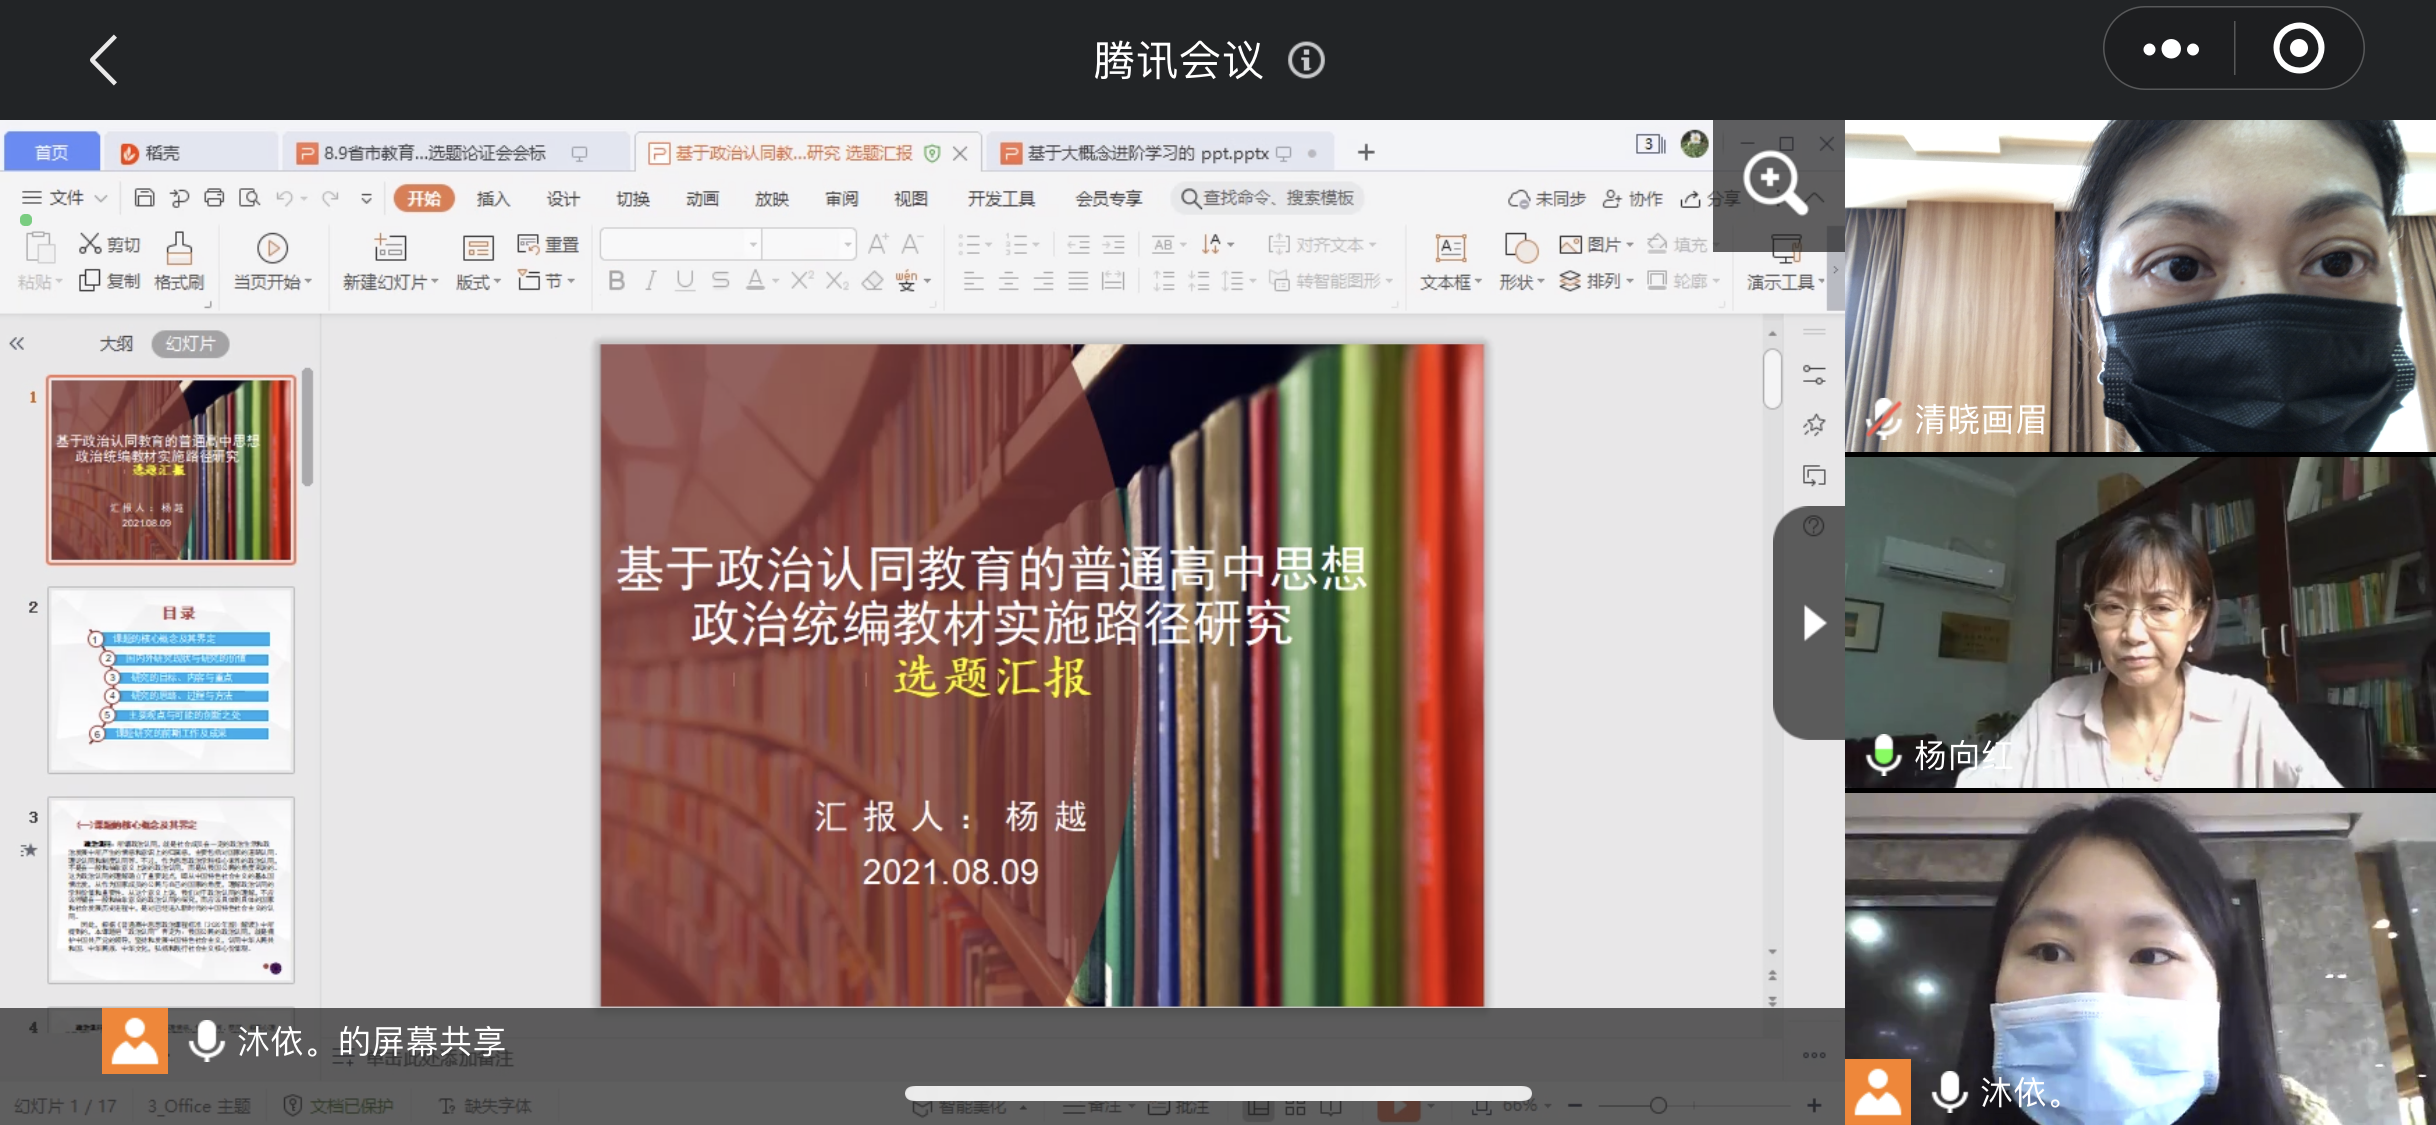Insert 文本框 text box
Screen dimensions: 2436x1125
click(x=1450, y=262)
